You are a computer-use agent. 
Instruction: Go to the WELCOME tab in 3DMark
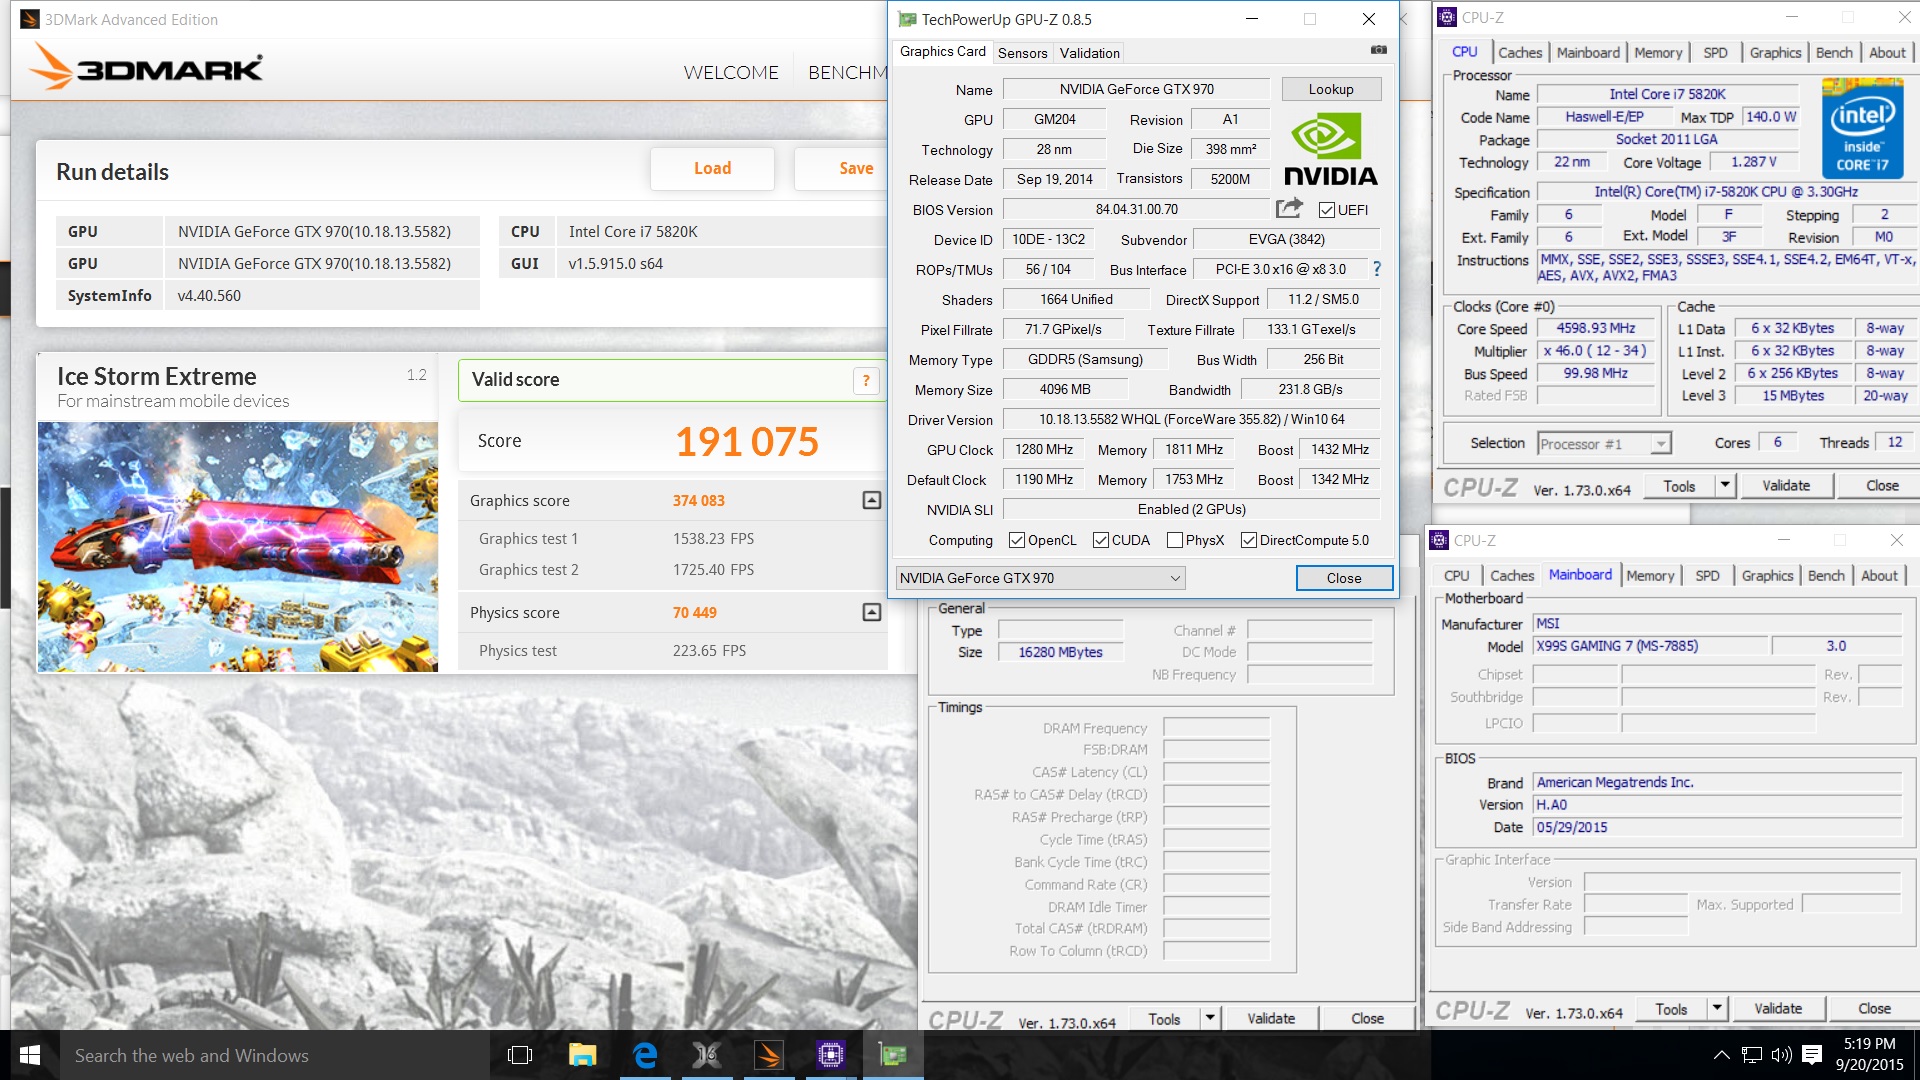tap(731, 72)
